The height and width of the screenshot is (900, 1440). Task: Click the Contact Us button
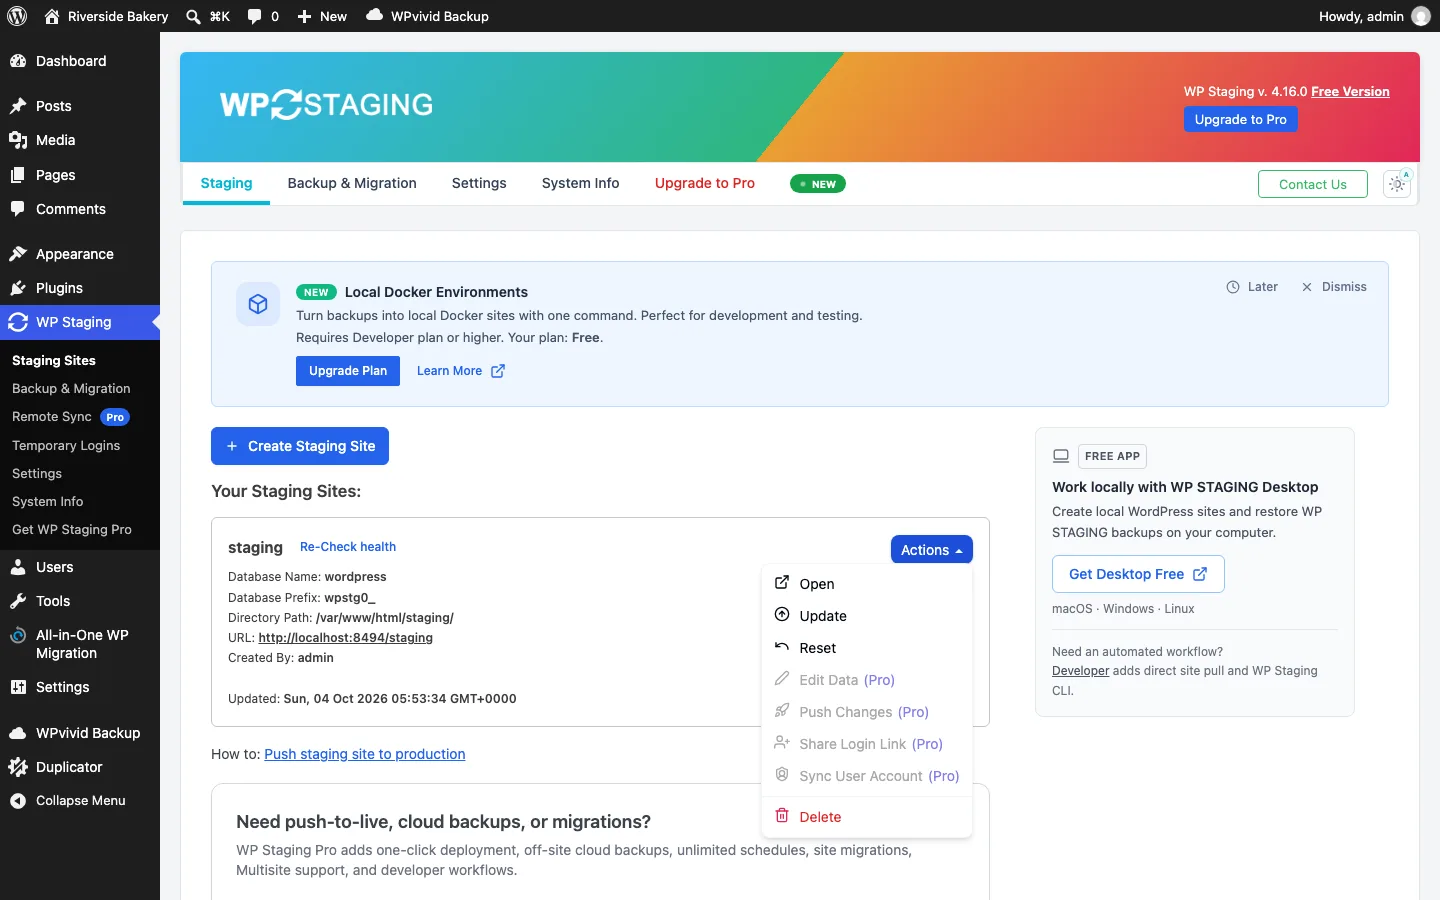(1313, 184)
